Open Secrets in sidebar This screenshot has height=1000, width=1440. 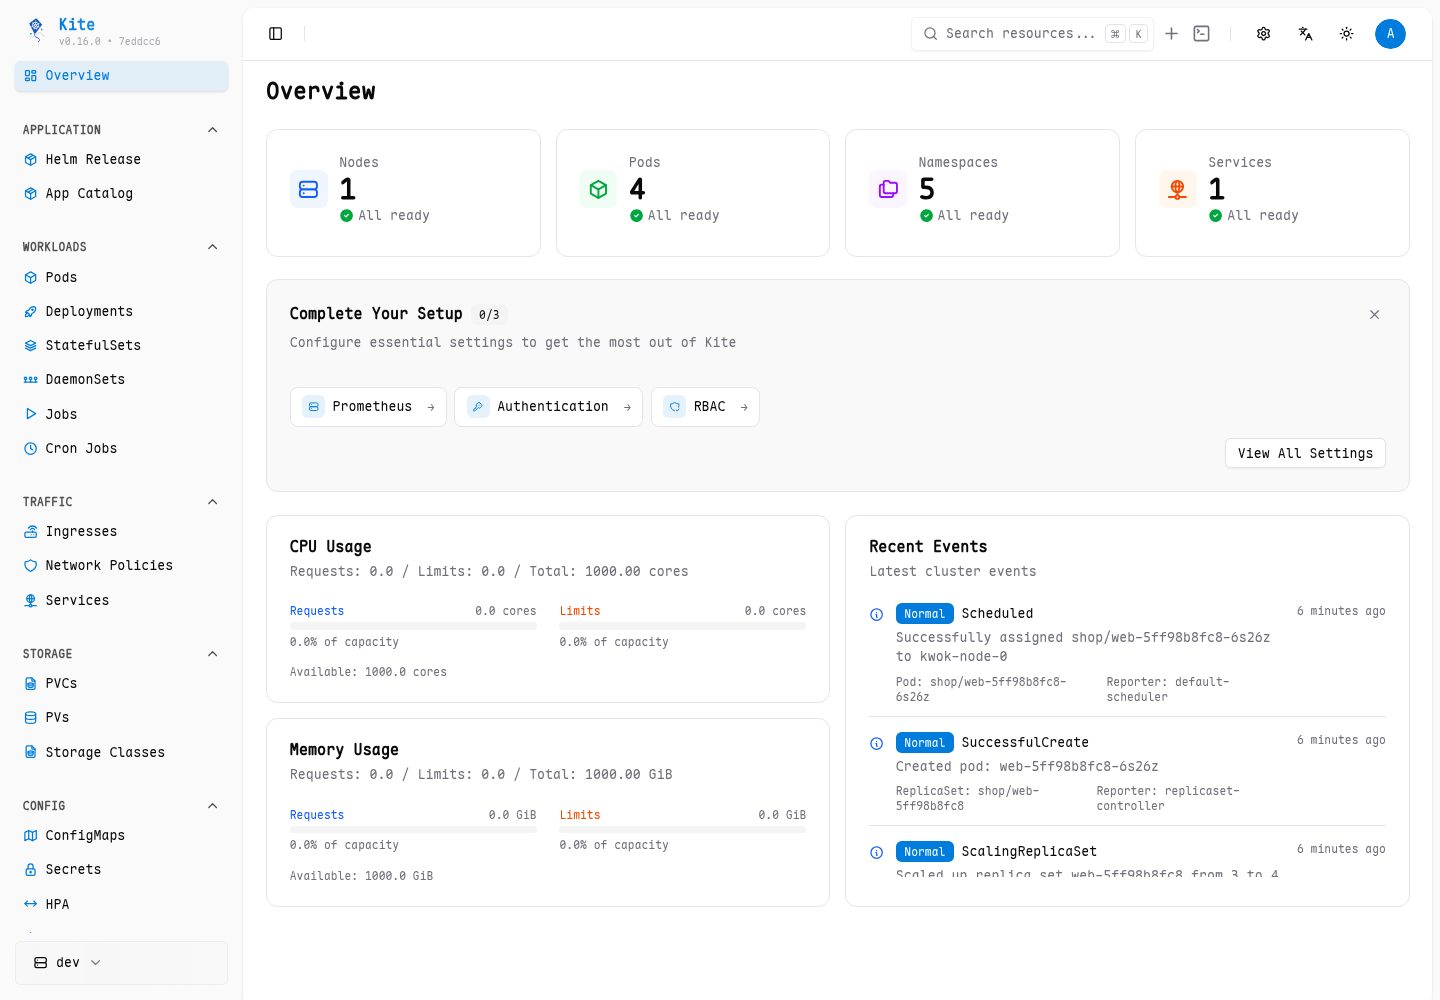[121, 870]
